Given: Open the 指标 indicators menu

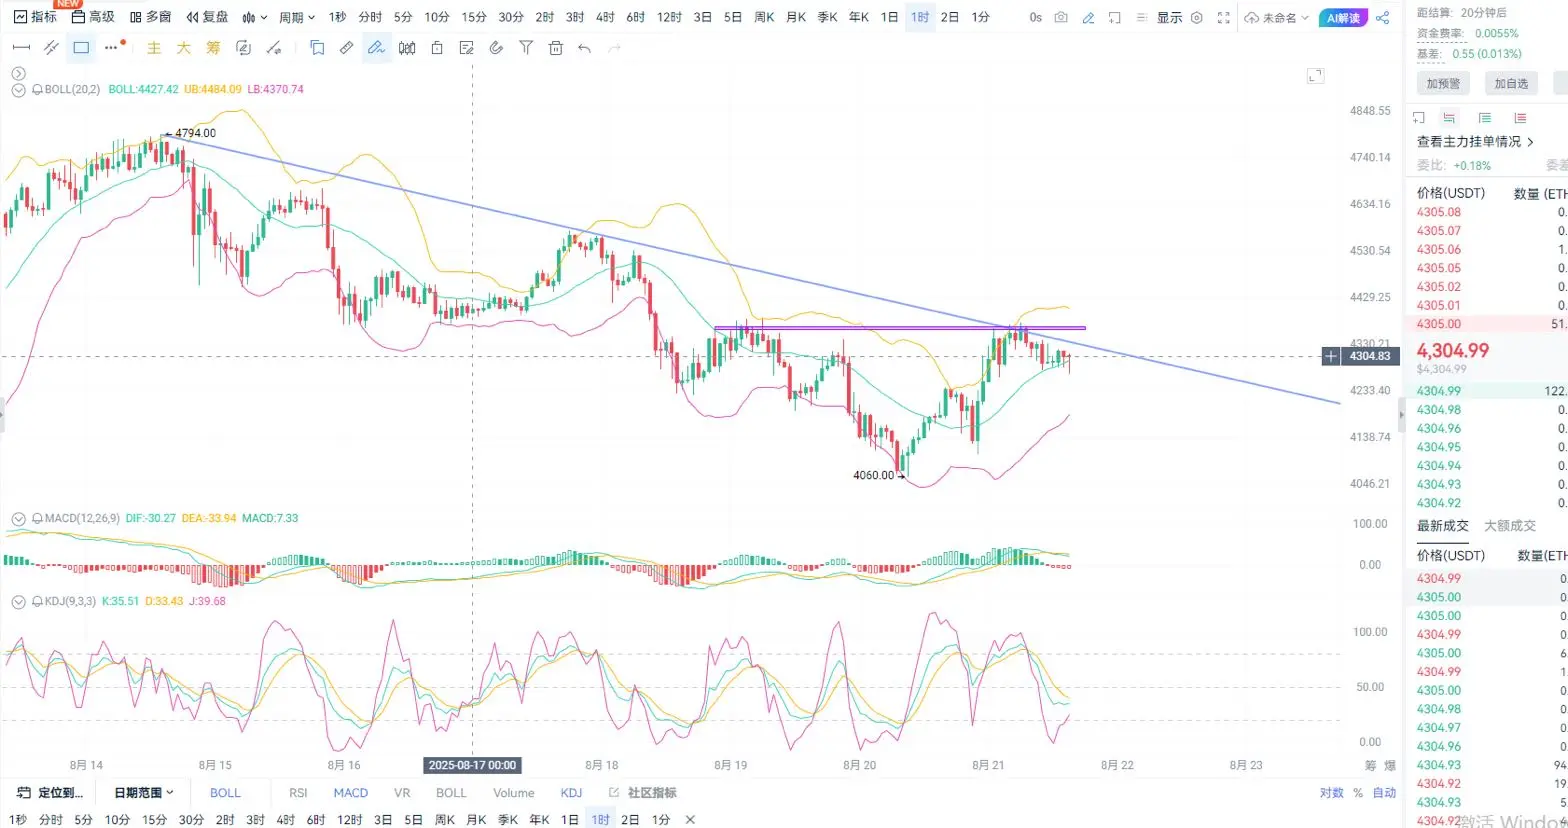Looking at the screenshot, I should 34,17.
